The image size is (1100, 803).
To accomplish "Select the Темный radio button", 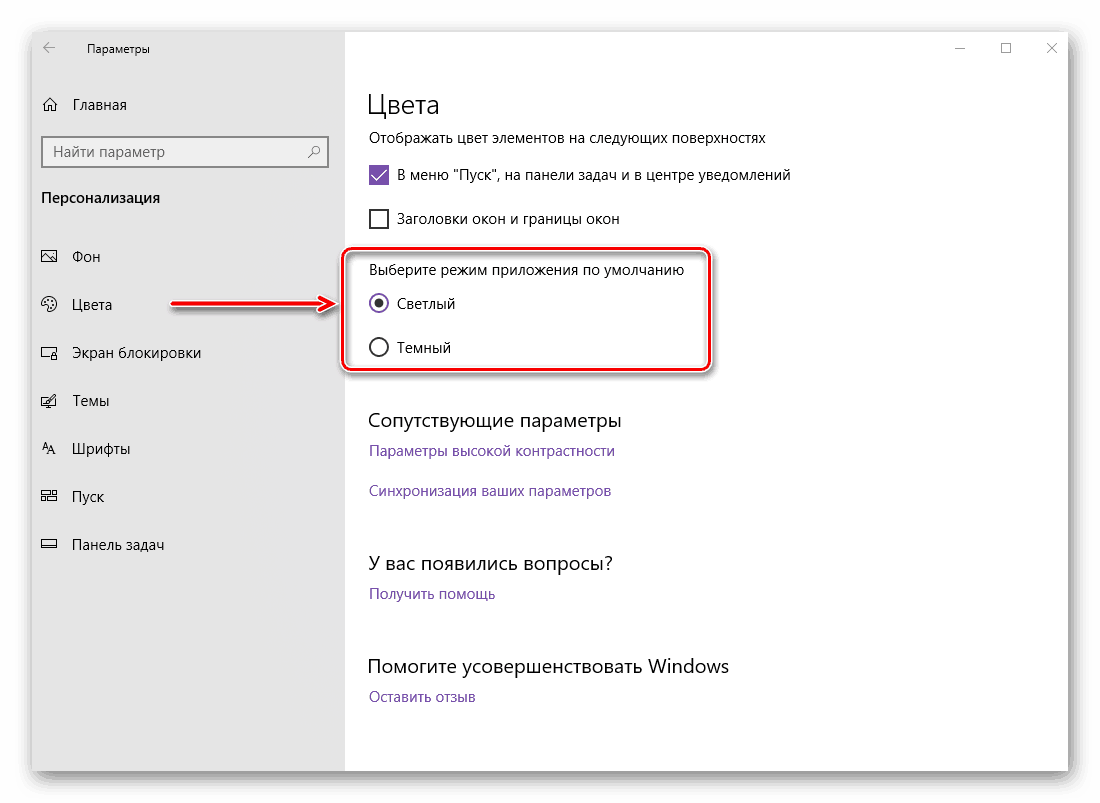I will [379, 347].
